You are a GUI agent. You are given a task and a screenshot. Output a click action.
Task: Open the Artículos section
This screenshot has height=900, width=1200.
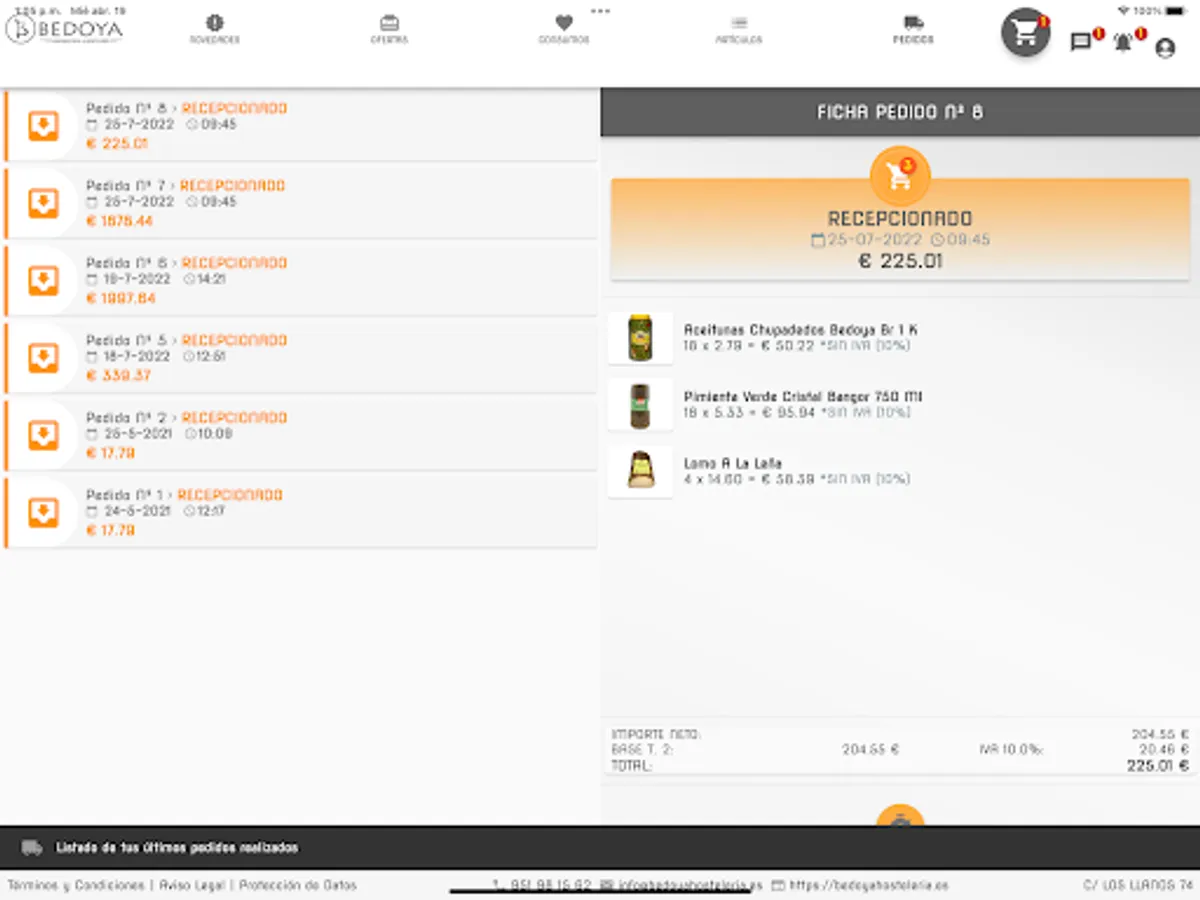pos(739,30)
